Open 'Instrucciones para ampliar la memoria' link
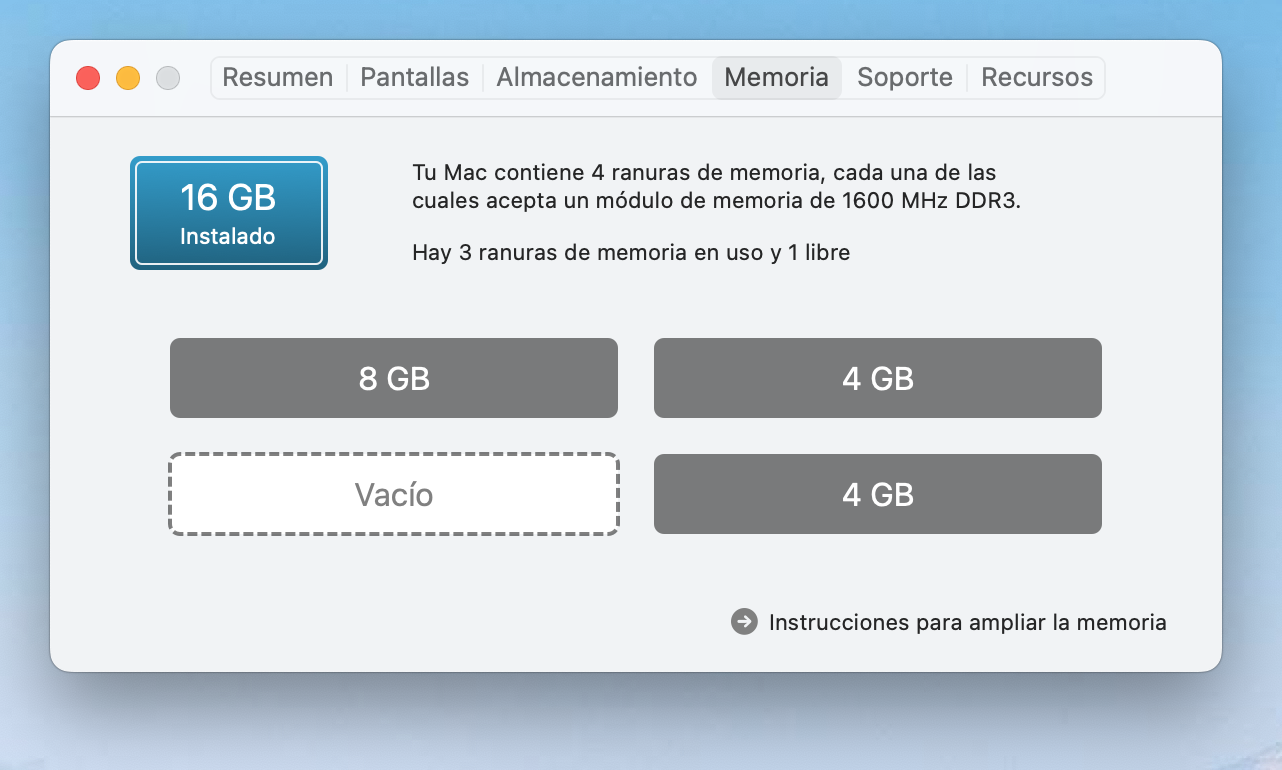The image size is (1282, 770). click(x=967, y=622)
